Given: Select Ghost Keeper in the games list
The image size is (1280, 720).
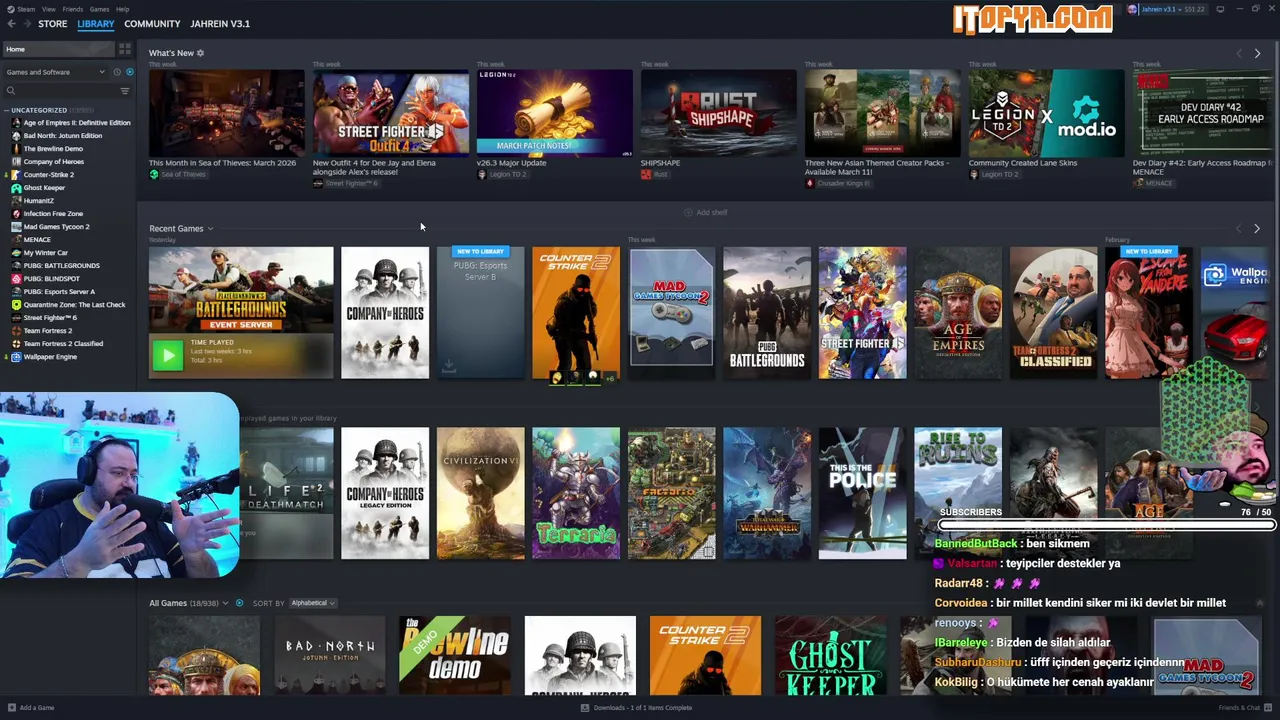Looking at the screenshot, I should point(44,188).
